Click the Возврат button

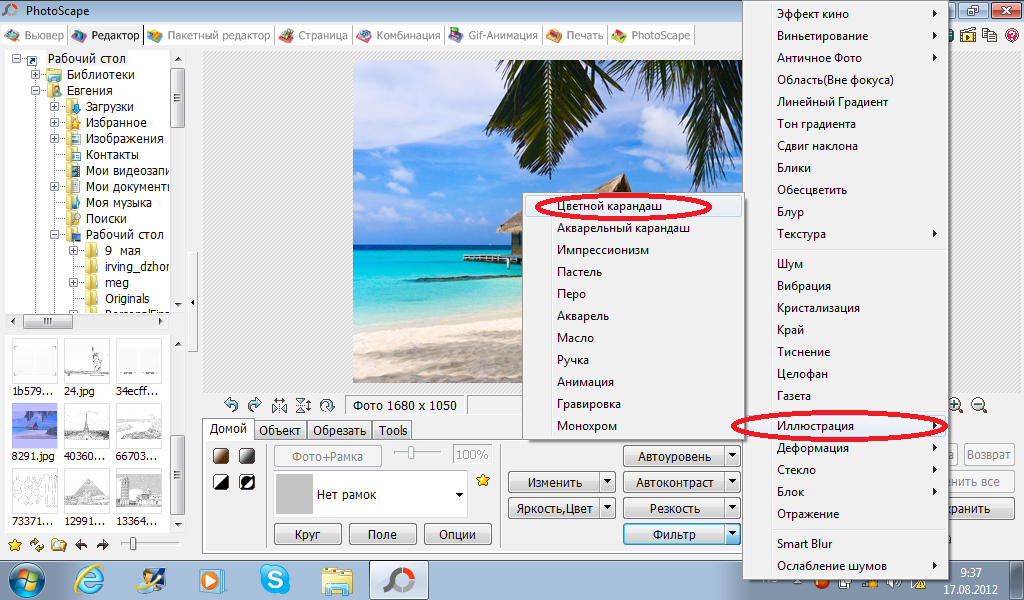click(988, 454)
